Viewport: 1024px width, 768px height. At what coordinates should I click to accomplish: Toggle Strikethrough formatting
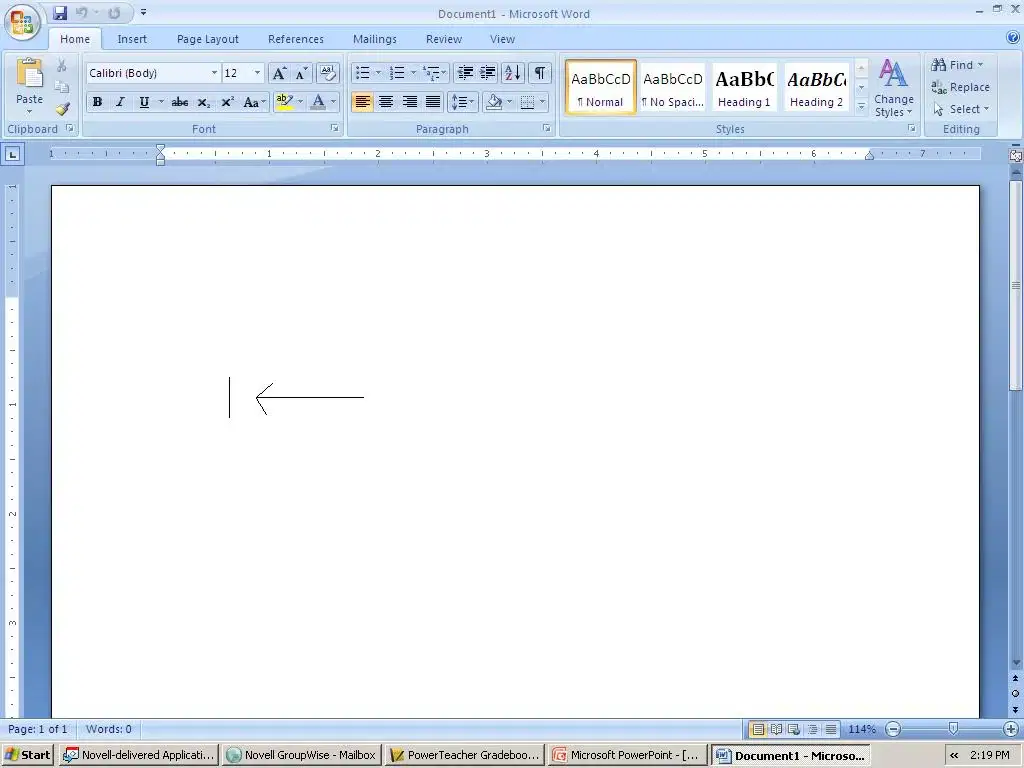(x=180, y=103)
